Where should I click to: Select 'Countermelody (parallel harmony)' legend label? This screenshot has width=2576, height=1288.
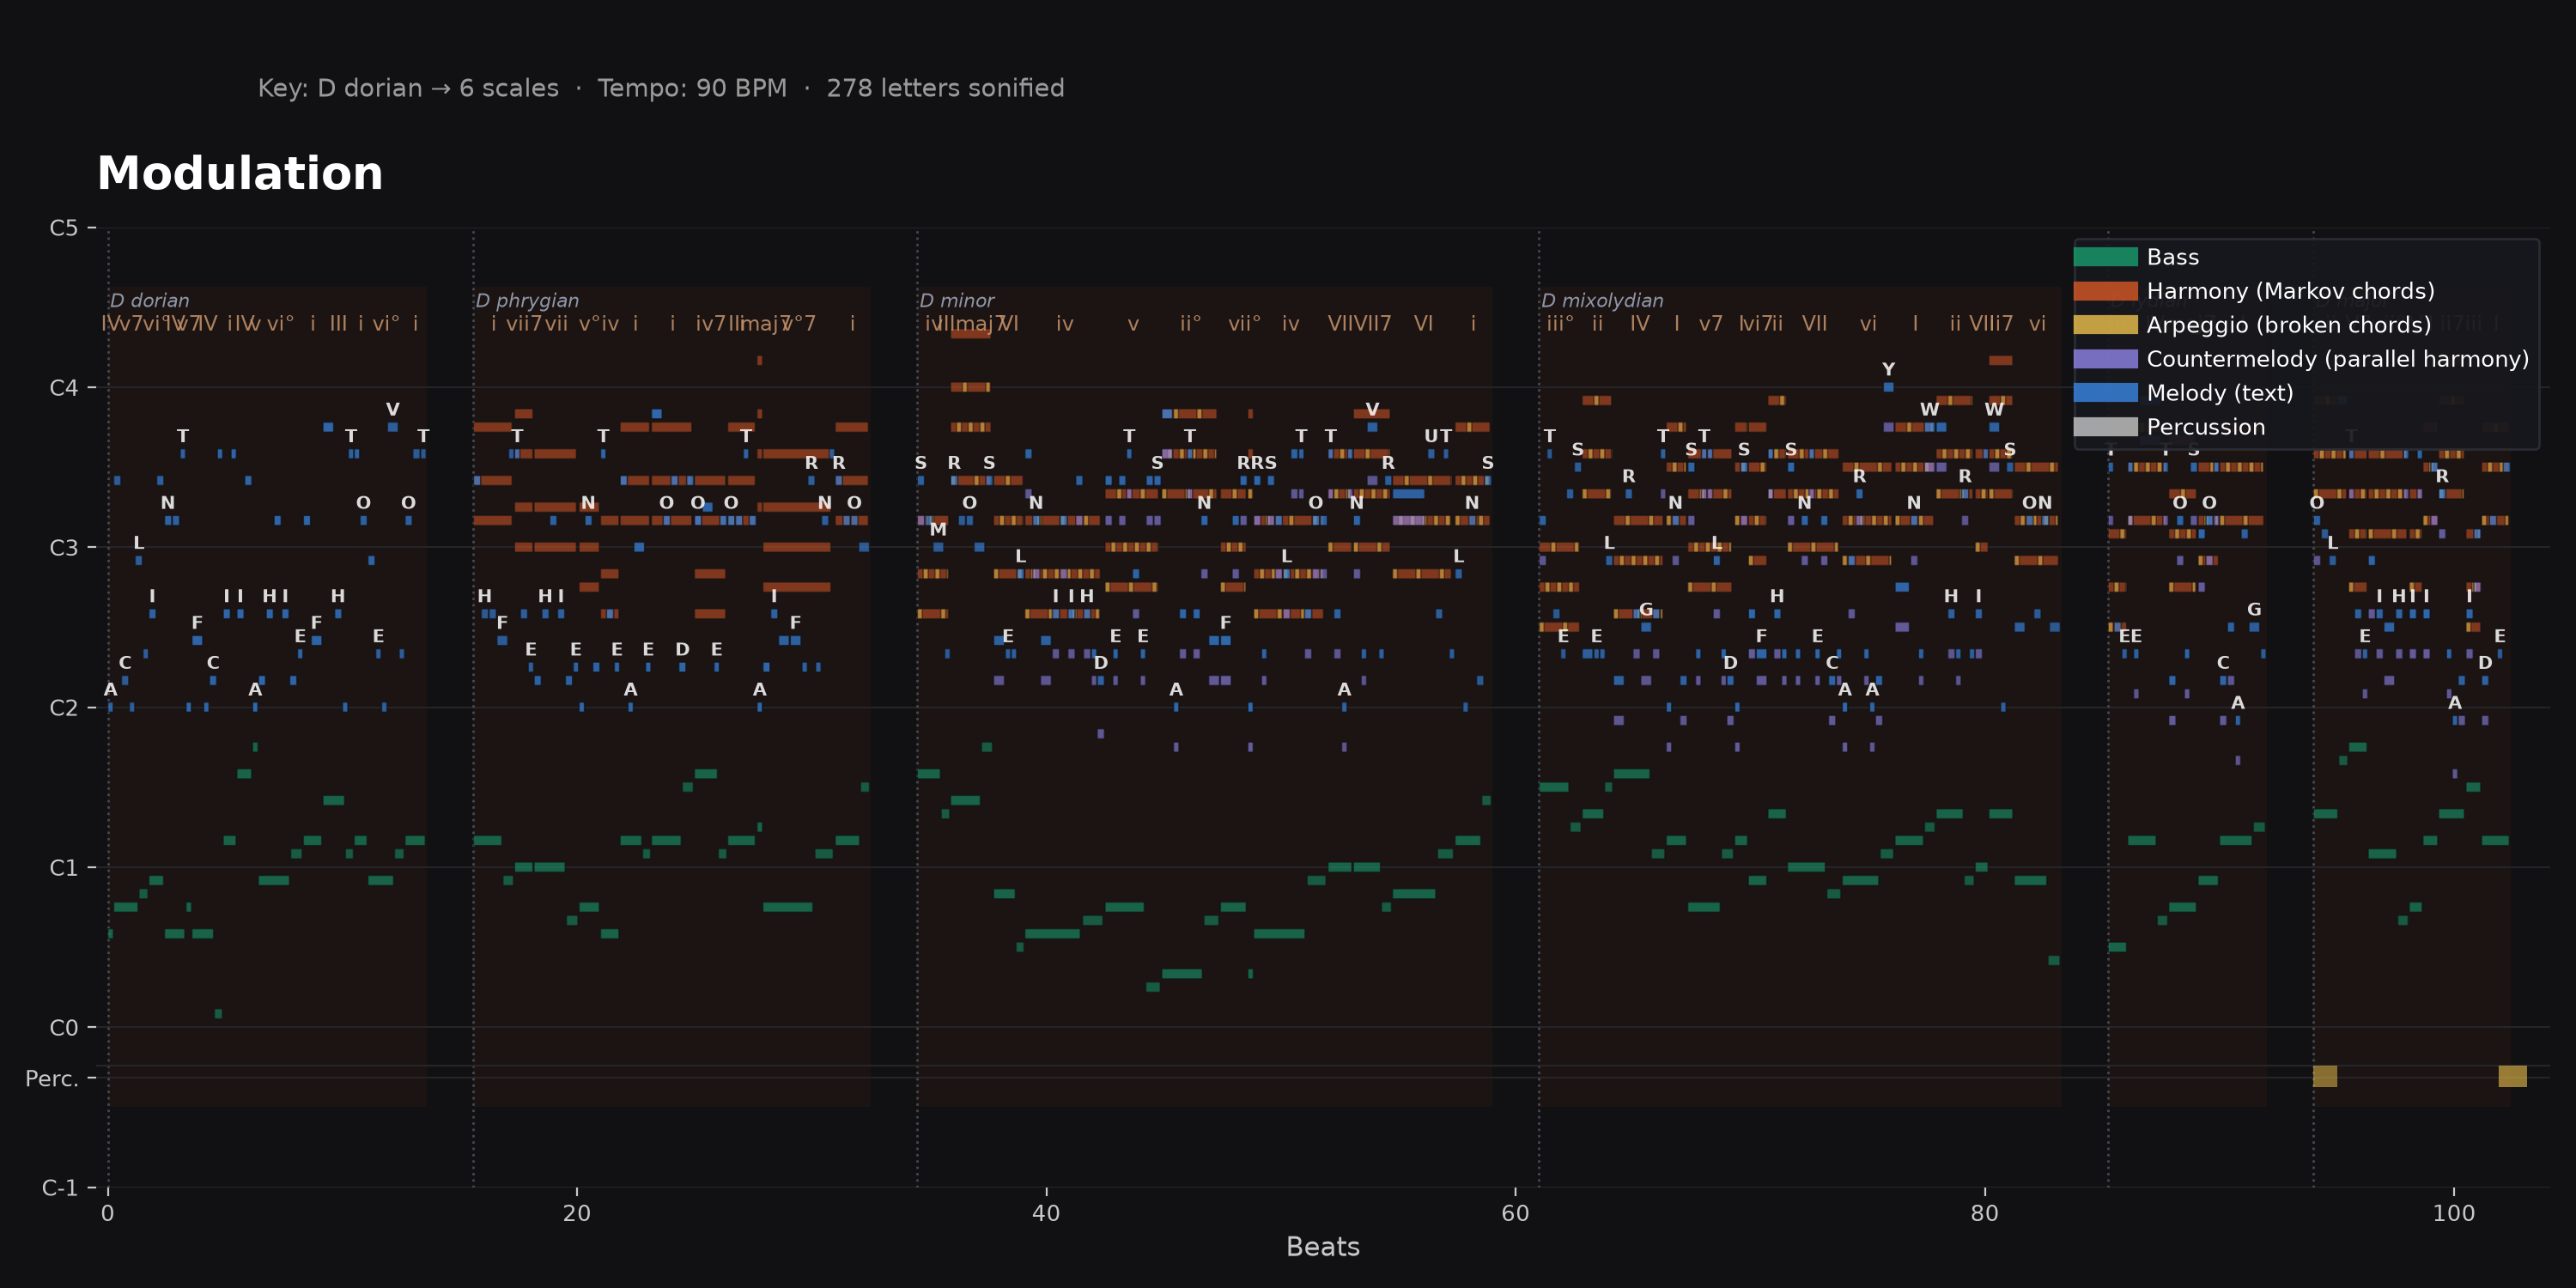tap(2337, 359)
